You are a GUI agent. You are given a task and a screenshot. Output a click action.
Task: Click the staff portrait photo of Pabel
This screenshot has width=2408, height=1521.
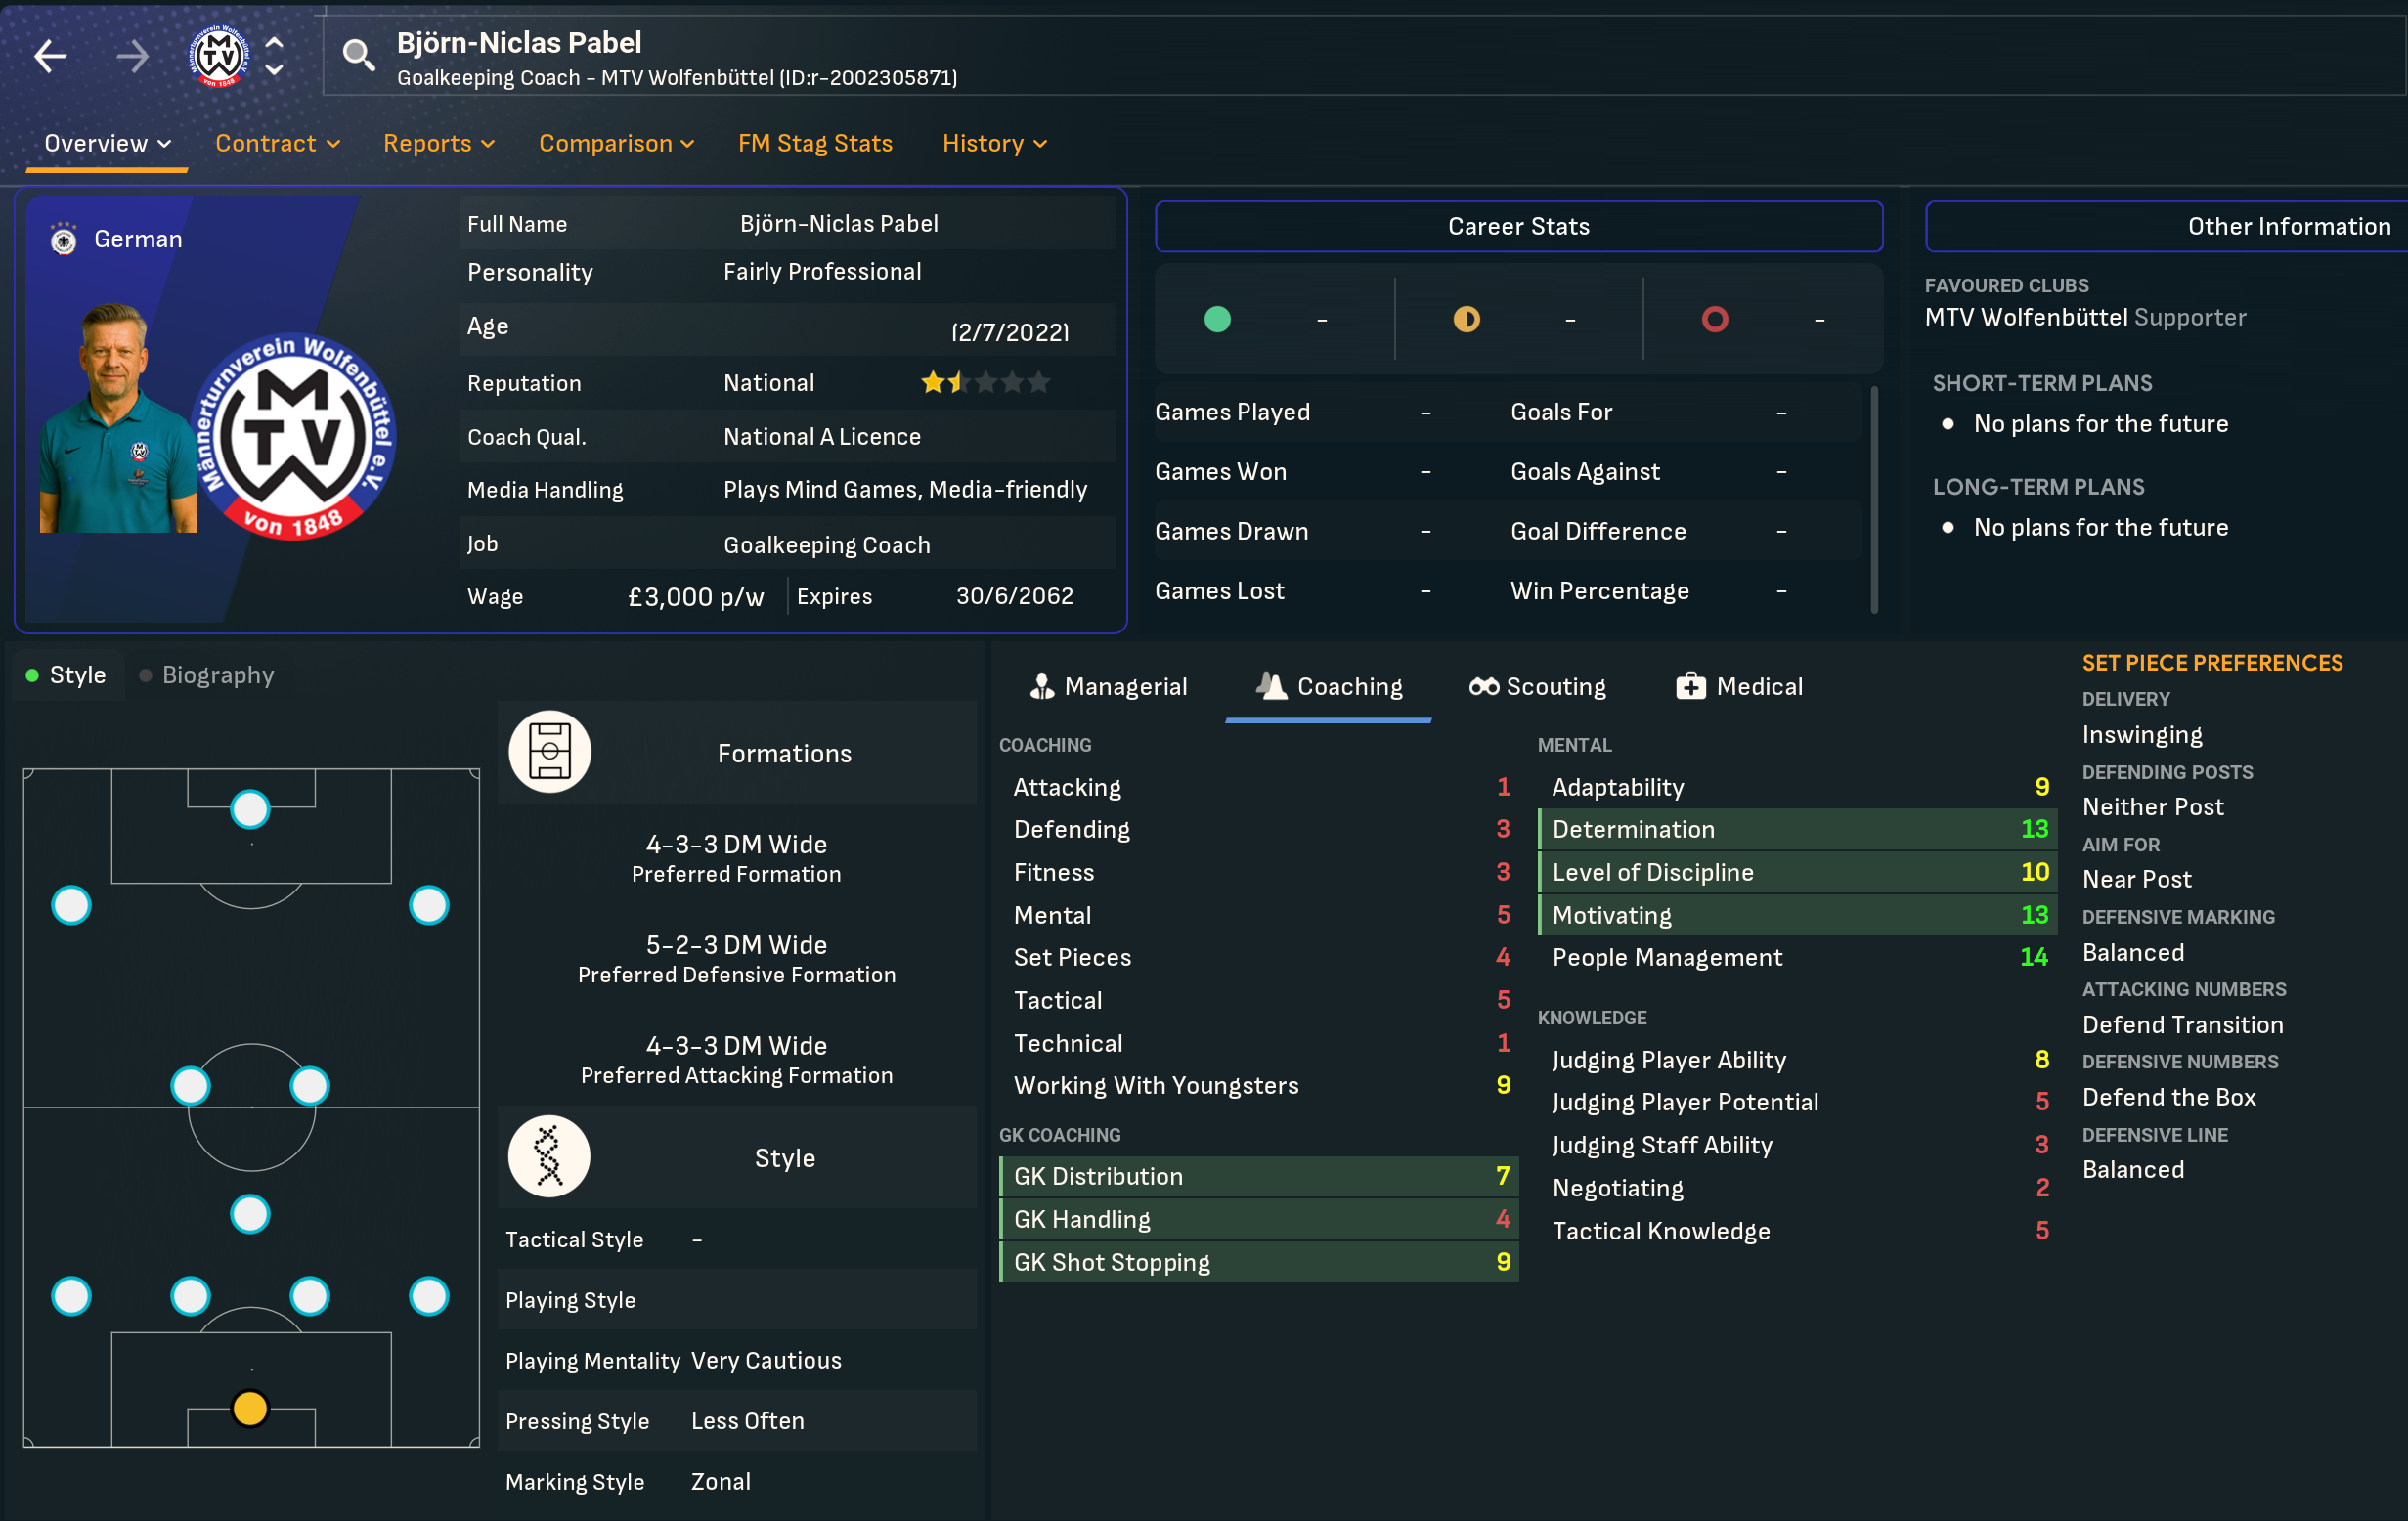coord(118,420)
